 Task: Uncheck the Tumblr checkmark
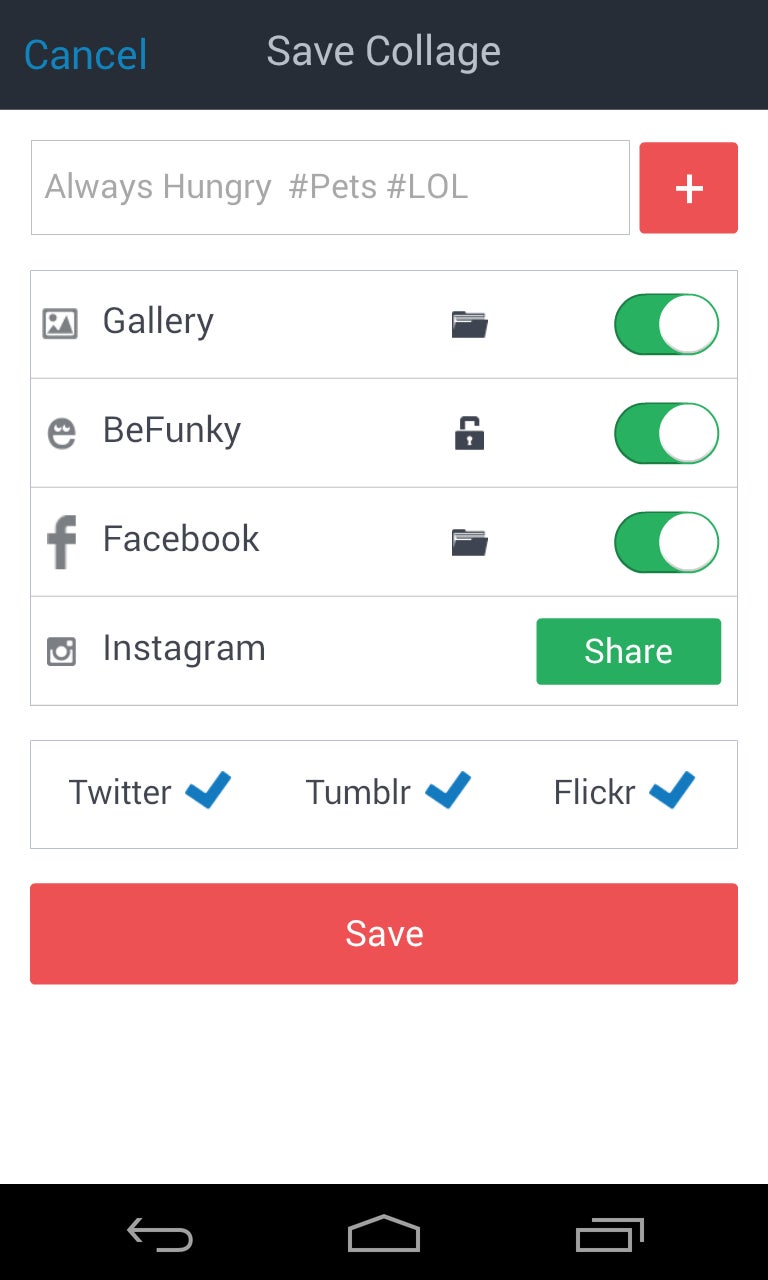pos(448,790)
